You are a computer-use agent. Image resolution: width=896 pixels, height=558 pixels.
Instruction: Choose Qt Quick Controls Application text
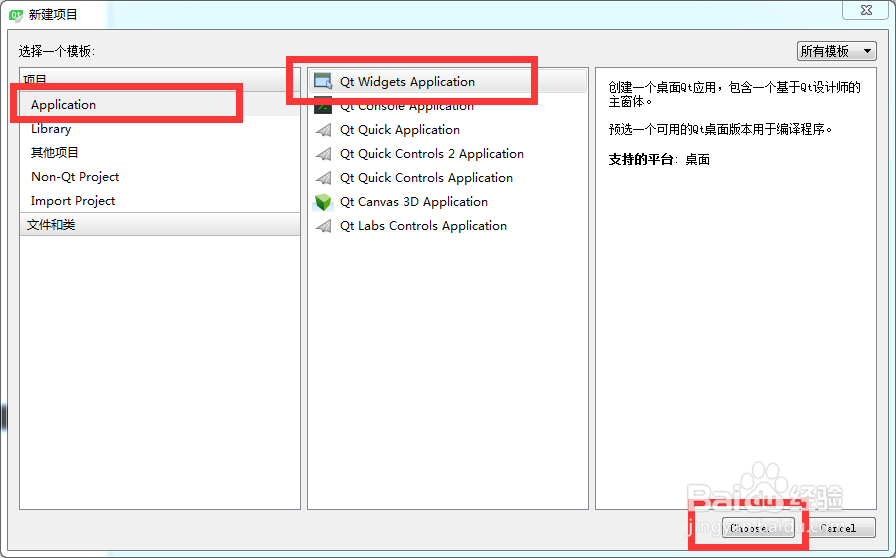click(x=426, y=178)
